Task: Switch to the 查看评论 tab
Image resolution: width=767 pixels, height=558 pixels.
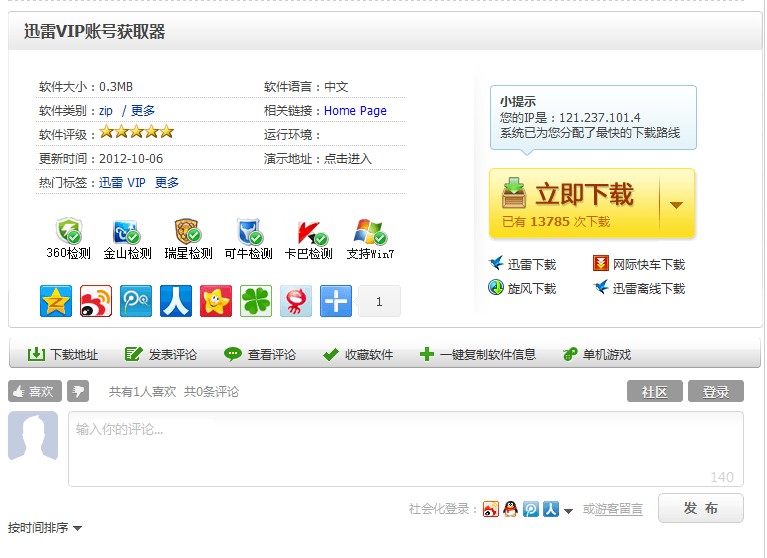Action: 260,355
